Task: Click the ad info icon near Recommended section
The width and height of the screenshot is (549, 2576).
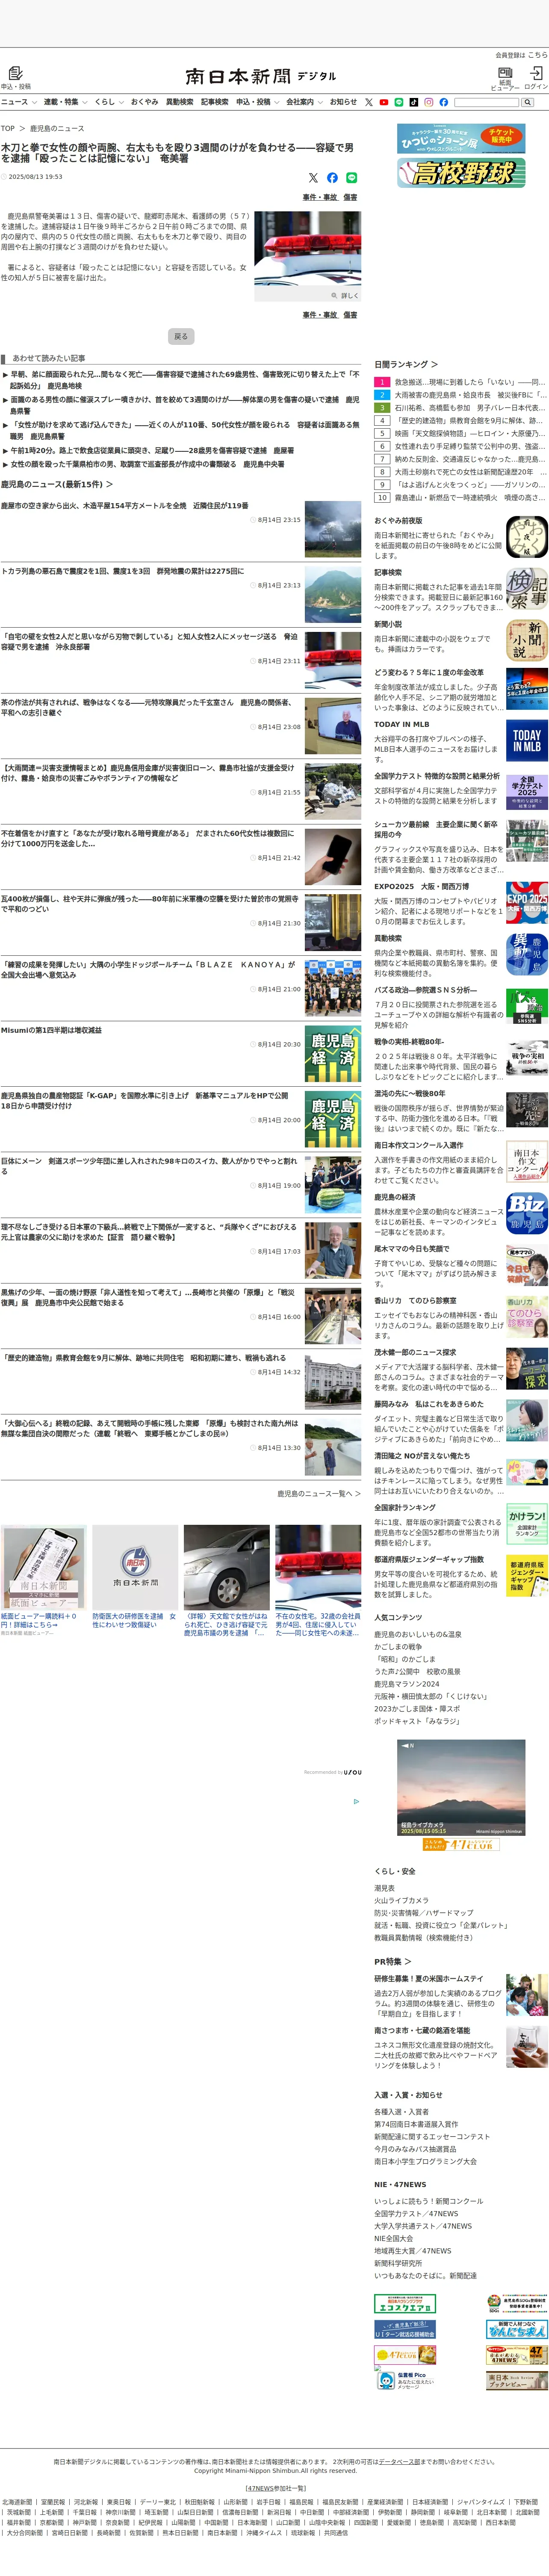Action: coord(356,1801)
